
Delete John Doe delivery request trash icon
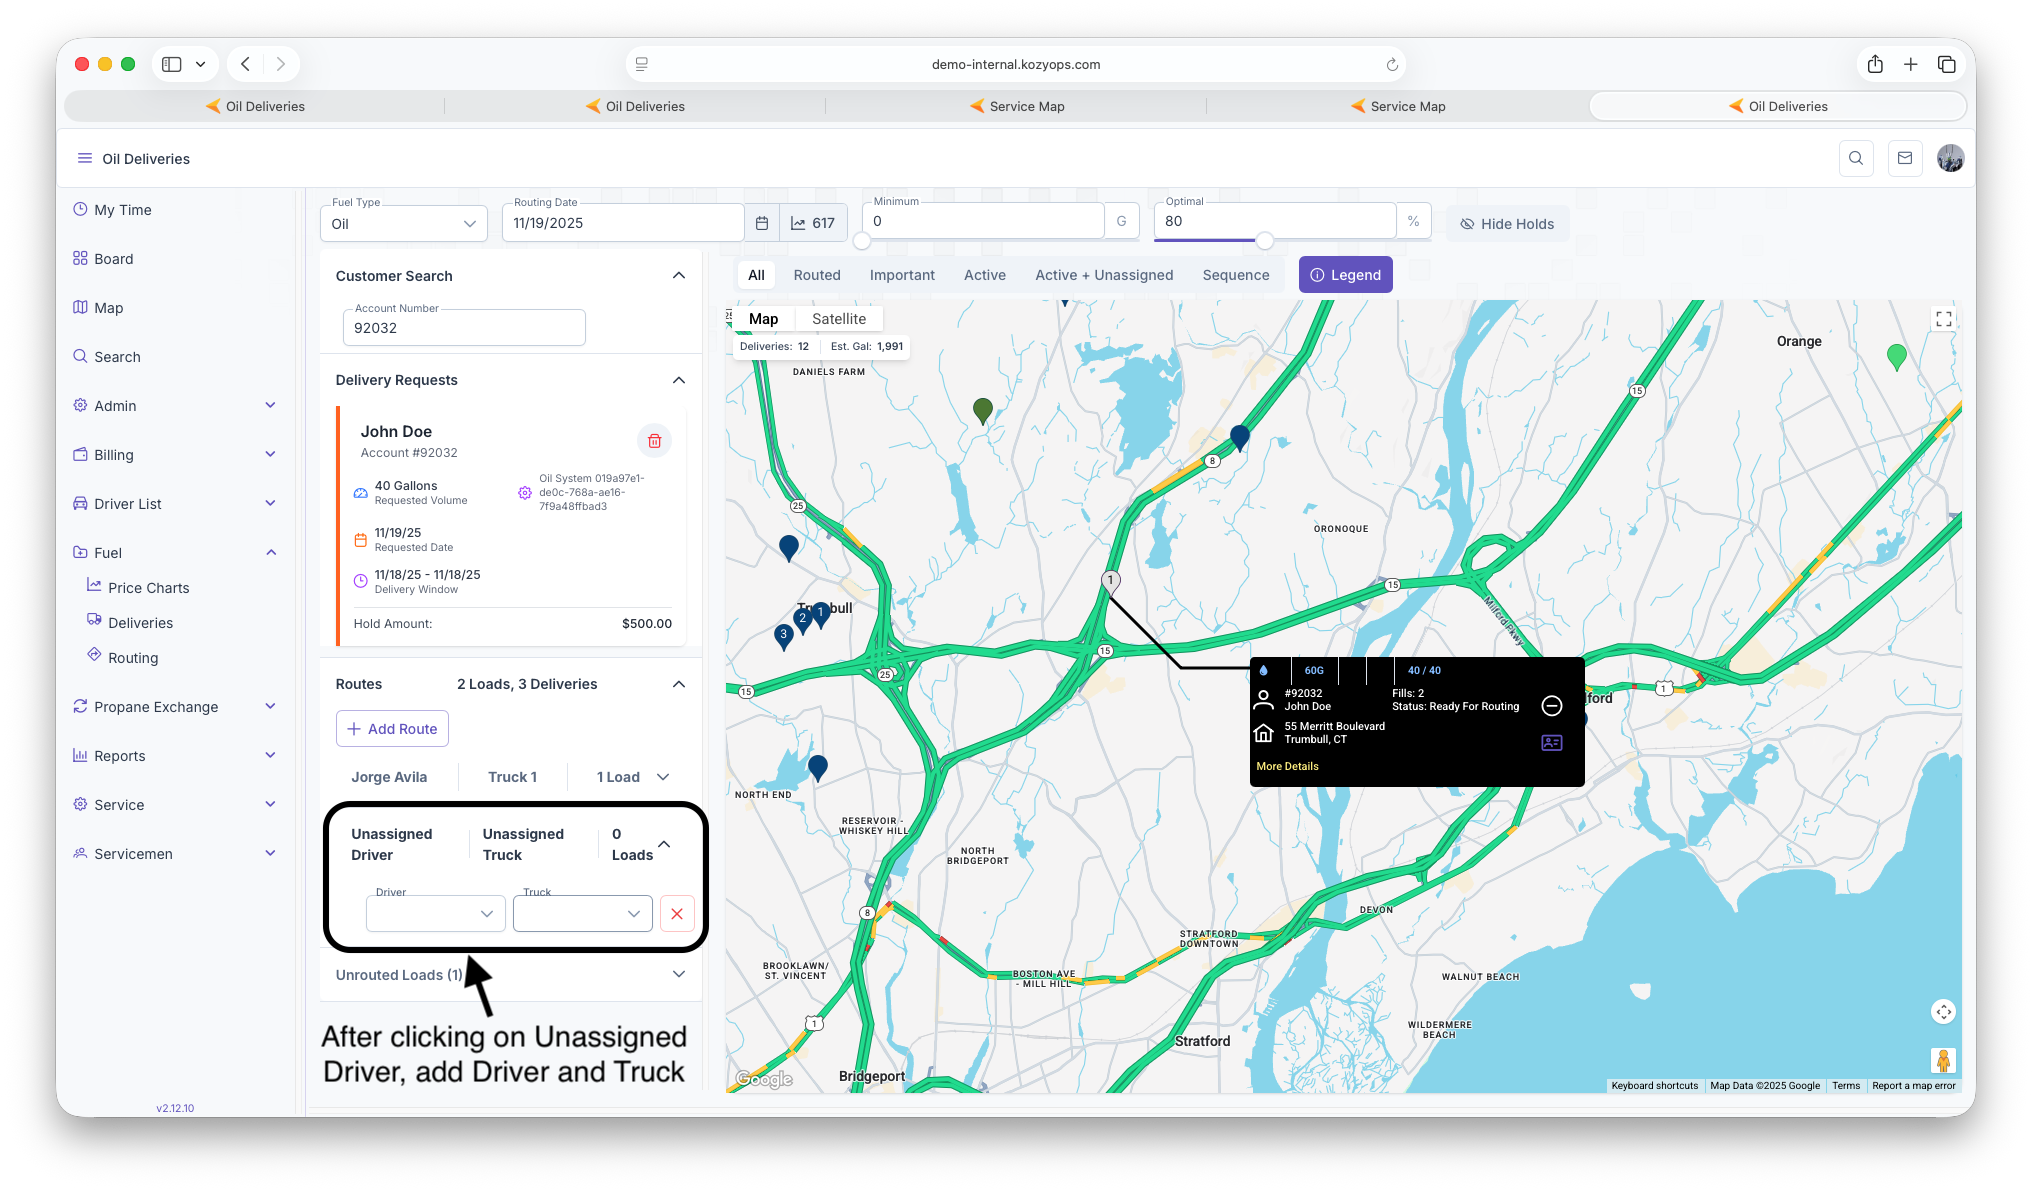coord(654,441)
